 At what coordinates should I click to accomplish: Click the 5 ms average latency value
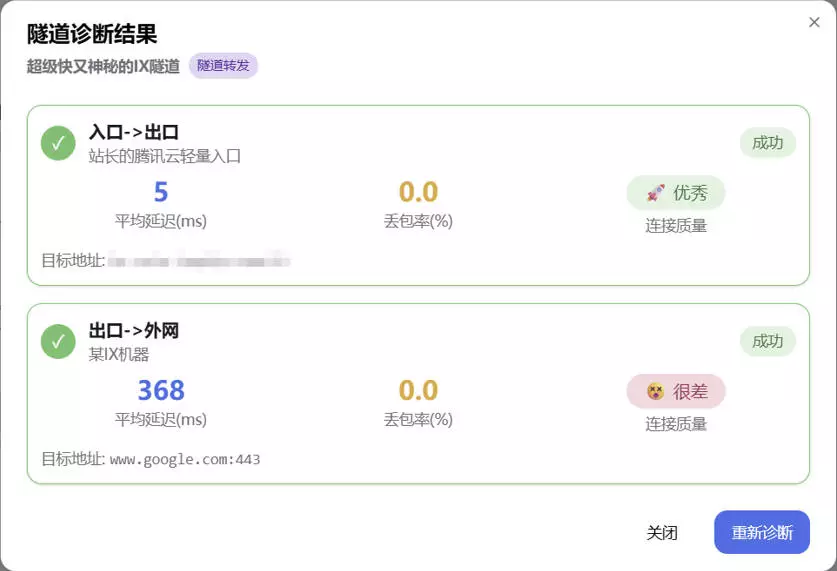161,192
